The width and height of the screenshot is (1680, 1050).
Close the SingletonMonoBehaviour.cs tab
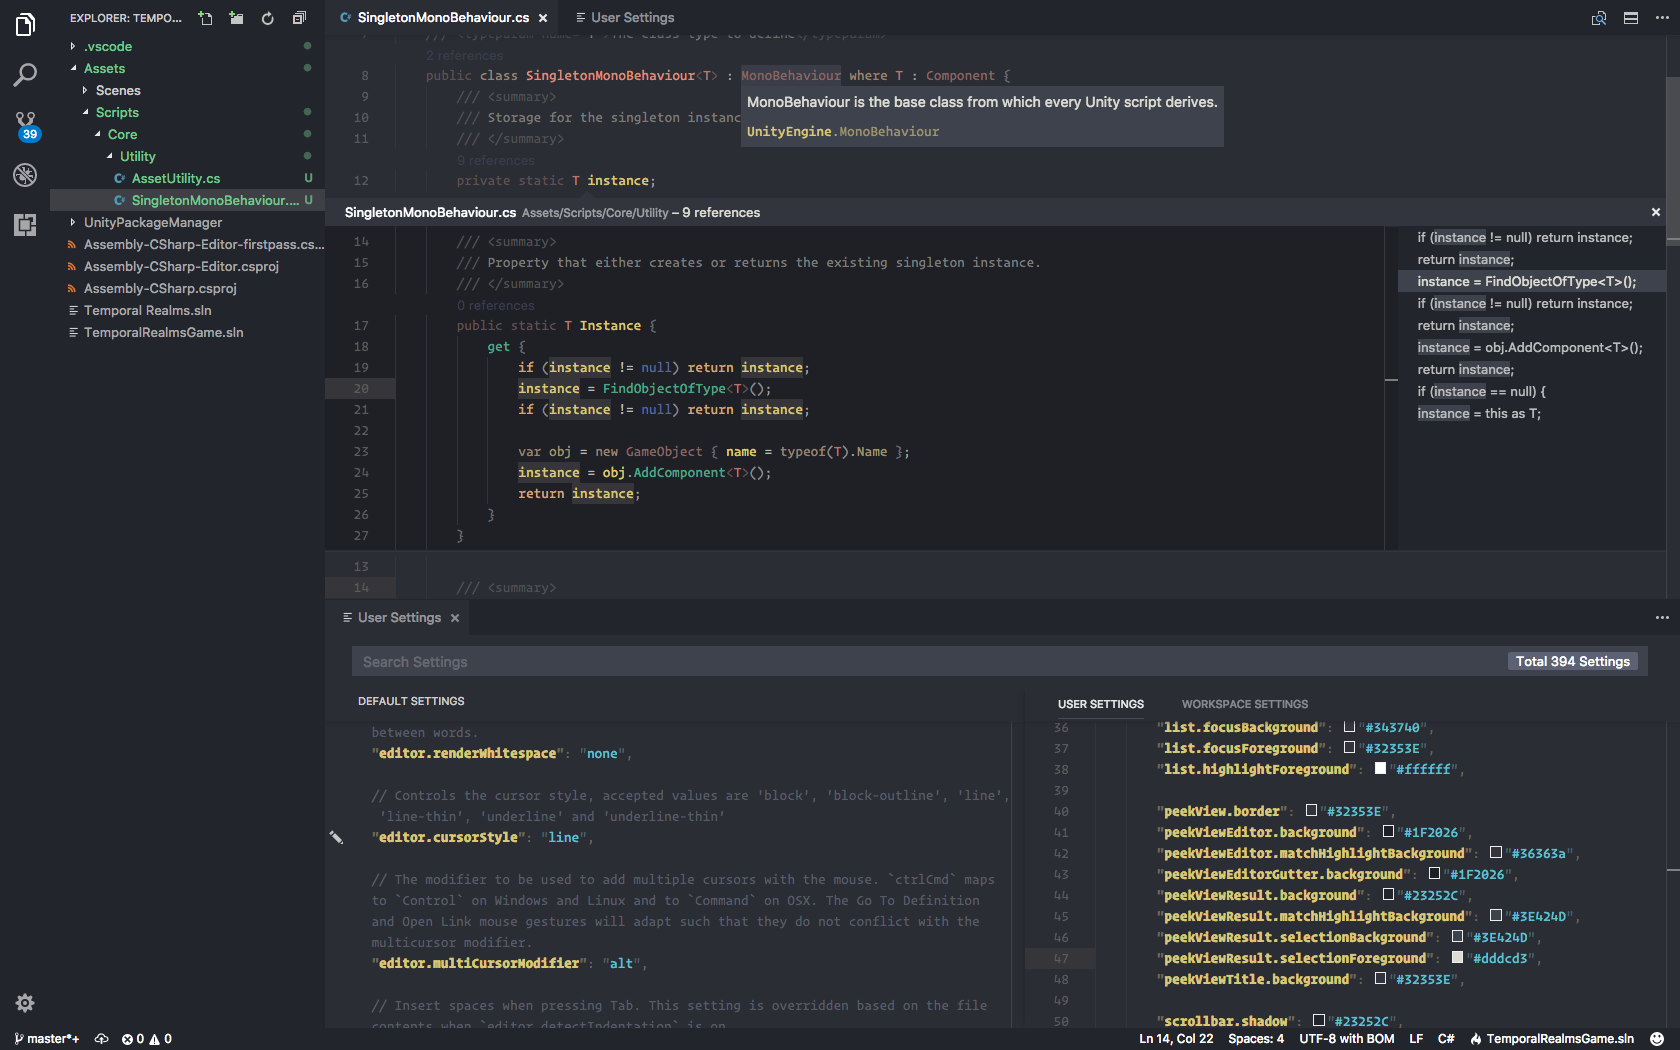click(543, 18)
